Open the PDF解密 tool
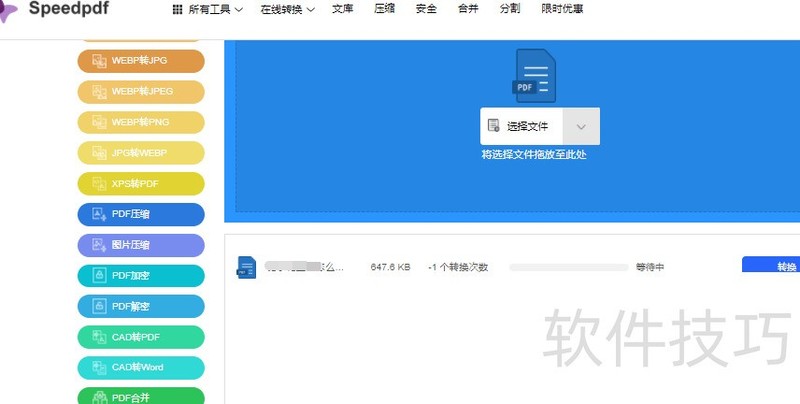 [x=141, y=306]
